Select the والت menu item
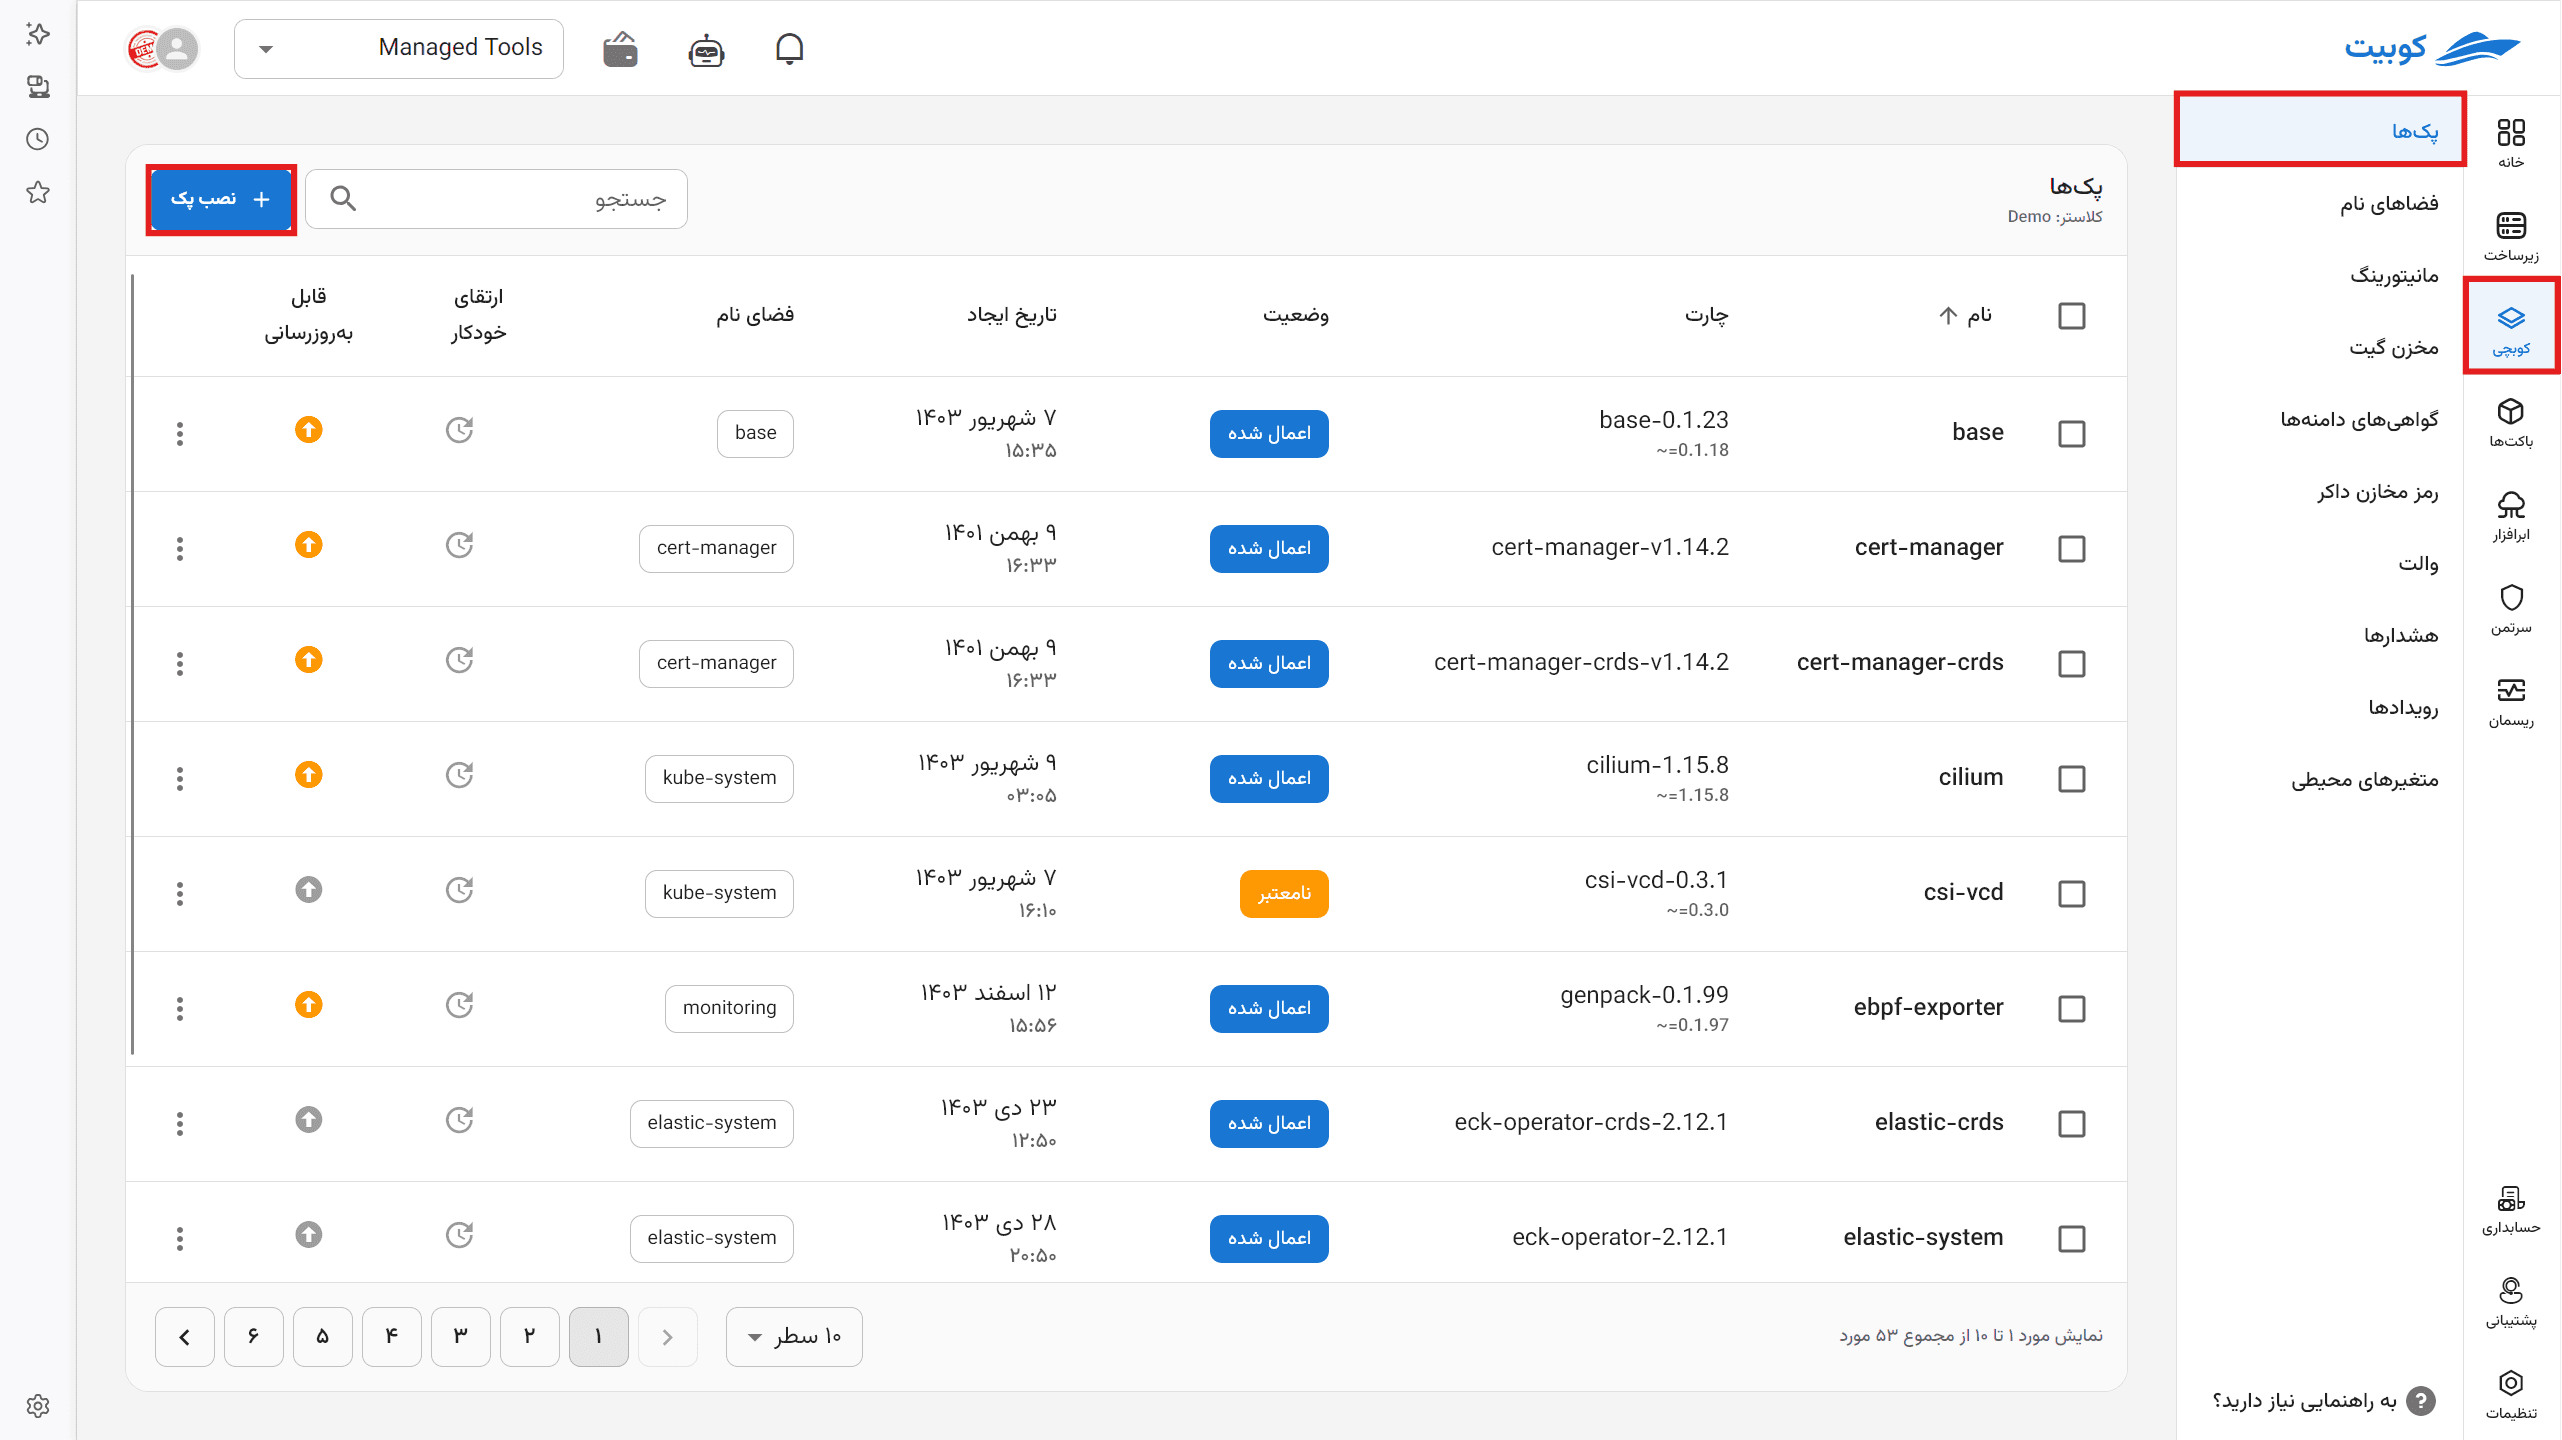Screen dimensions: 2562x1440 click(x=2418, y=563)
